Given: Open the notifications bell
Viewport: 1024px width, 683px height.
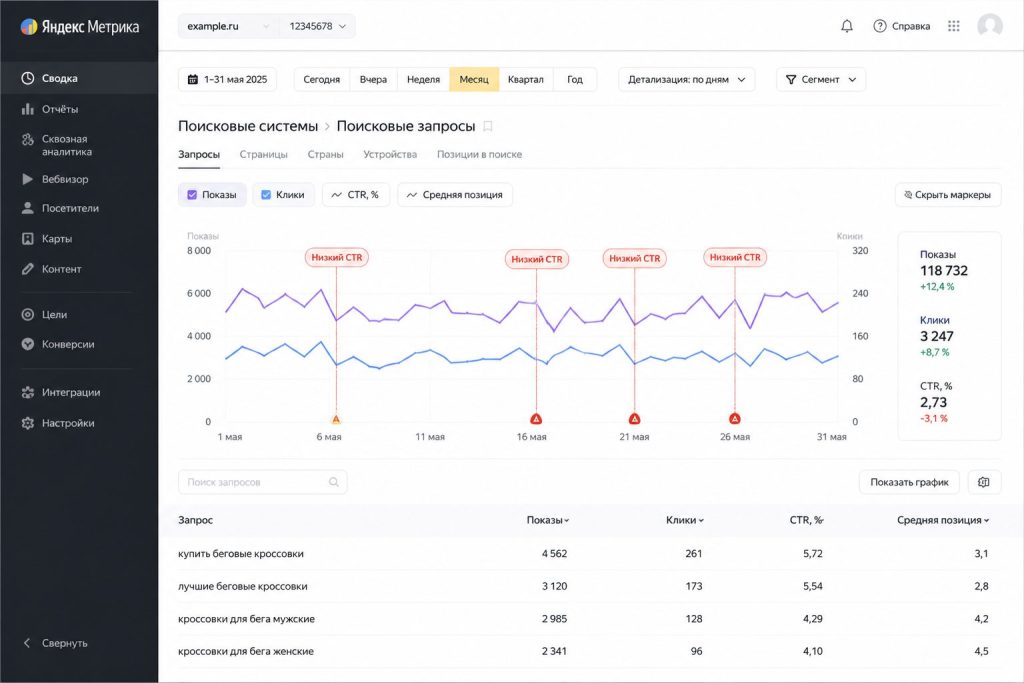Looking at the screenshot, I should (846, 26).
